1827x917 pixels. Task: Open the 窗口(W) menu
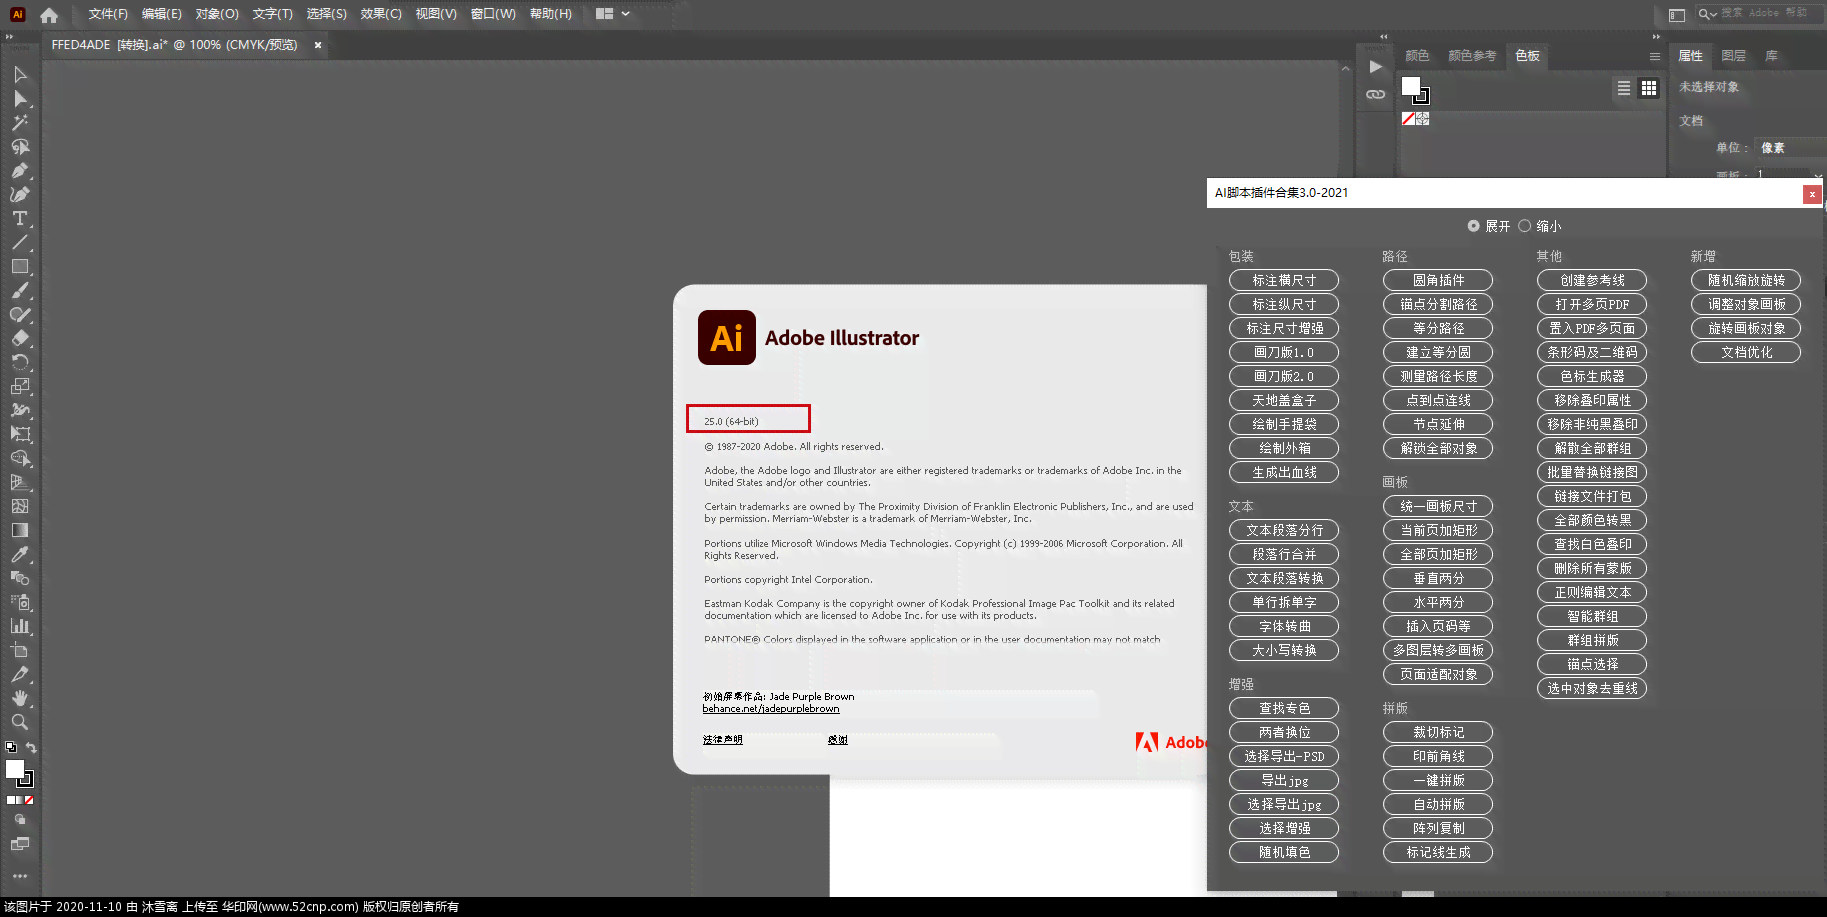tap(493, 14)
